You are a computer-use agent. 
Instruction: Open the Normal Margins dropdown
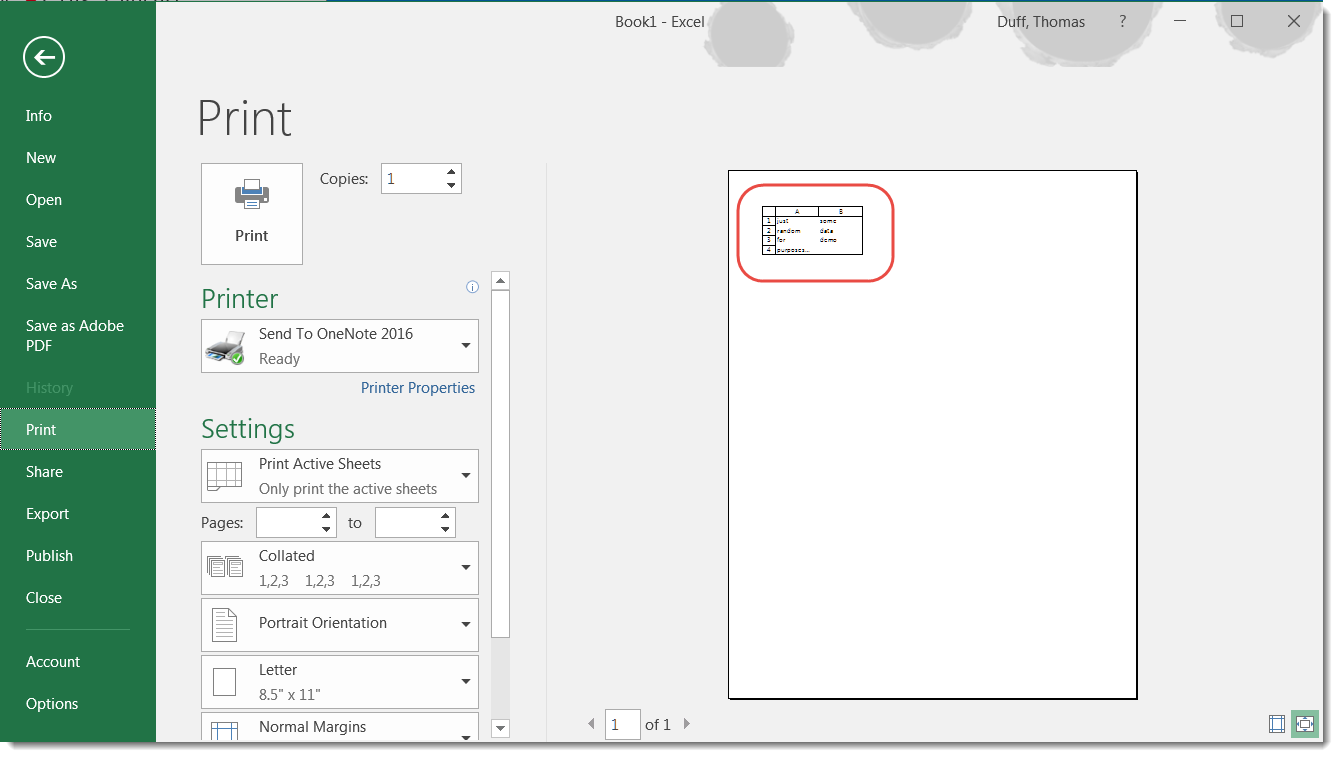[464, 736]
